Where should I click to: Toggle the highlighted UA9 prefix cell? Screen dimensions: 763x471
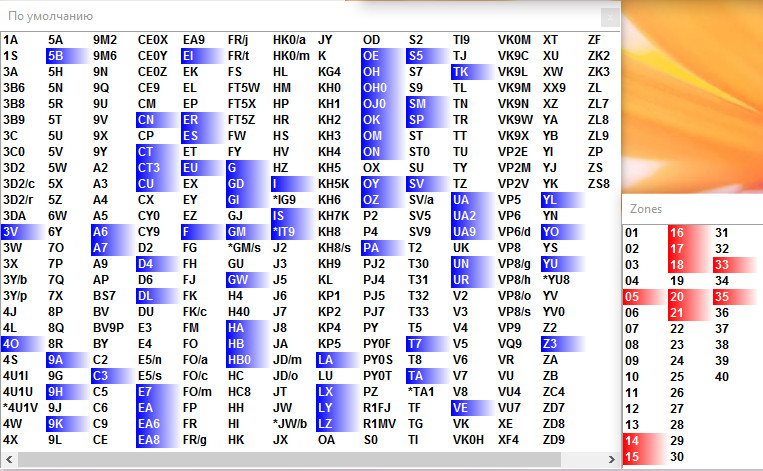click(464, 231)
